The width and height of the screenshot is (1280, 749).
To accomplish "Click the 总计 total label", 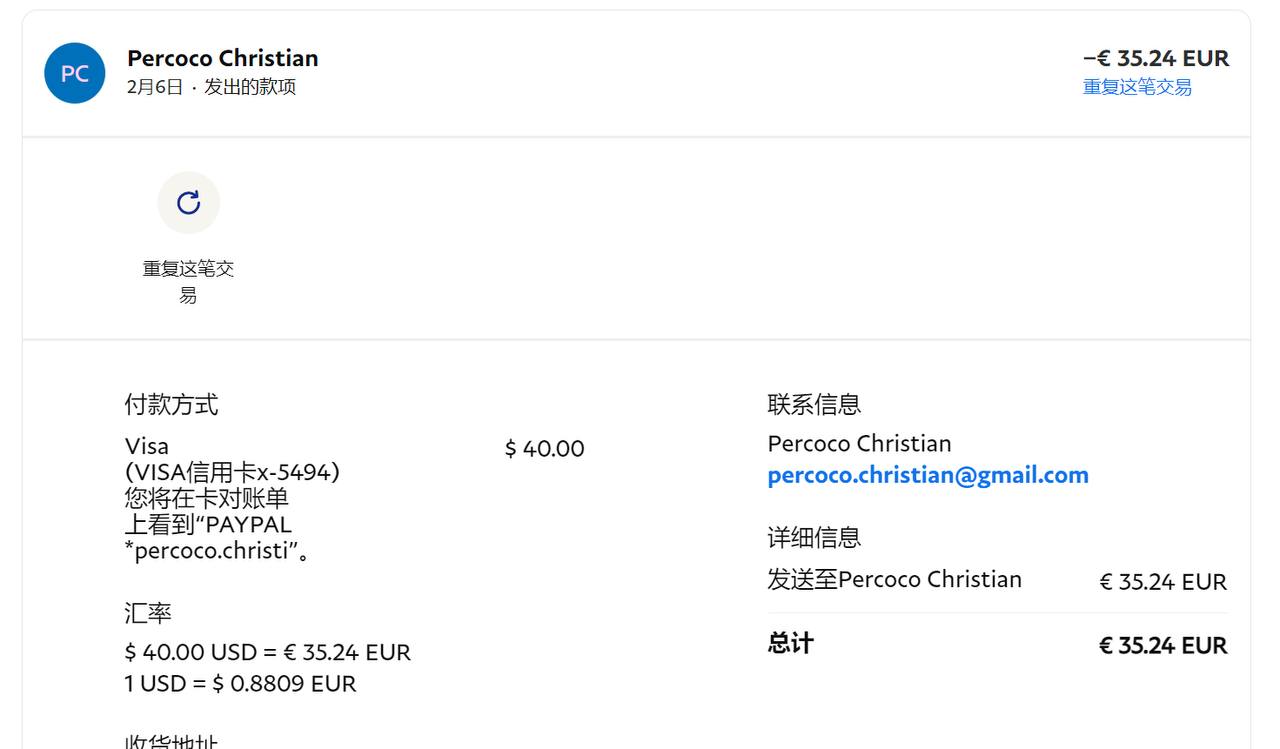I will pos(791,644).
